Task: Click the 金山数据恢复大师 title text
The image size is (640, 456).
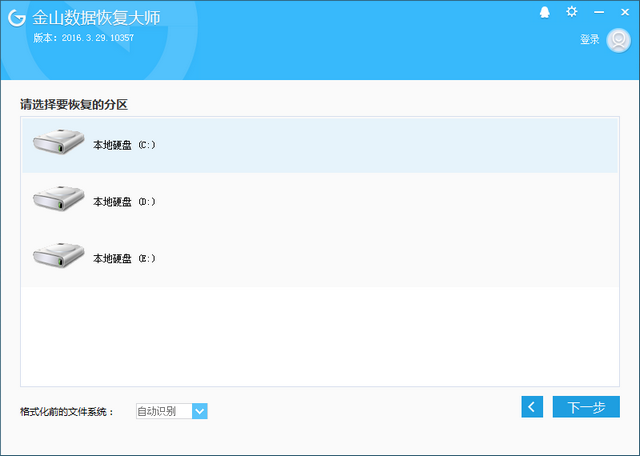Action: (96, 18)
